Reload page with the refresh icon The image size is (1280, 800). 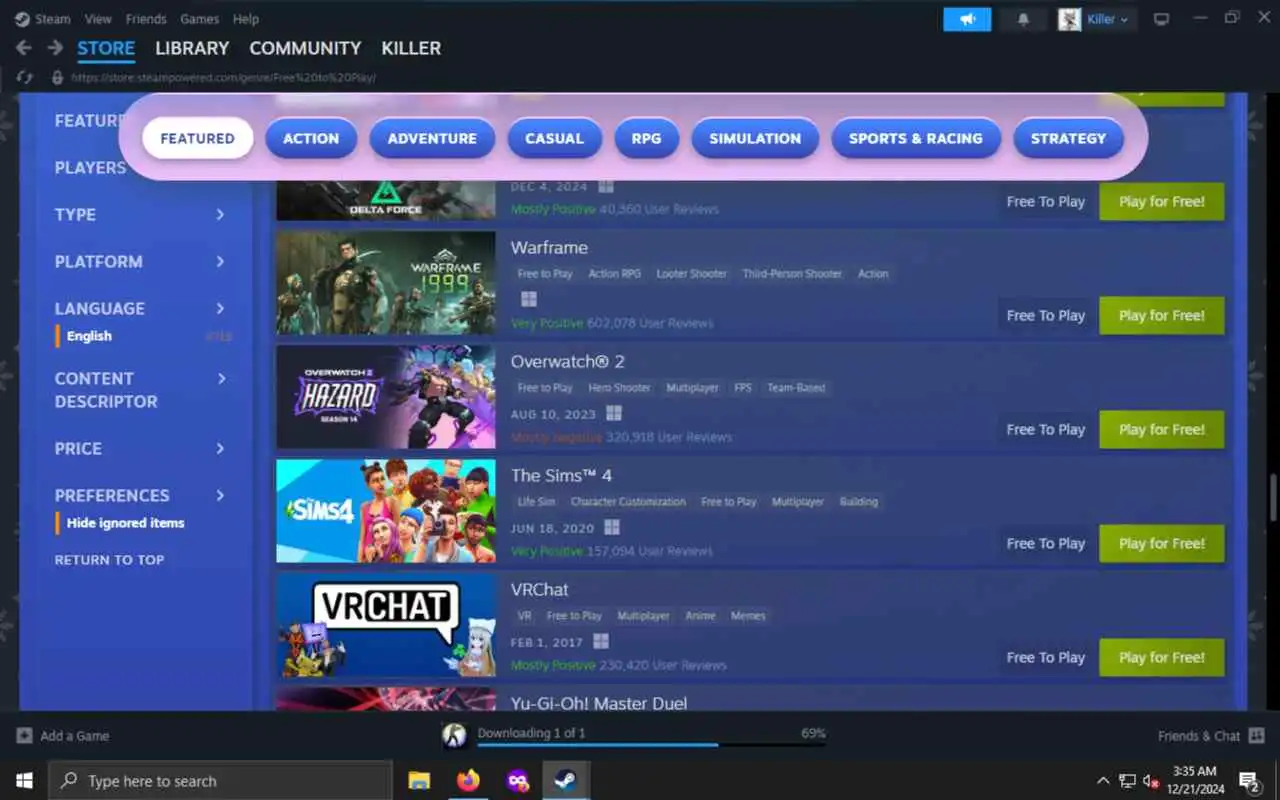click(25, 77)
